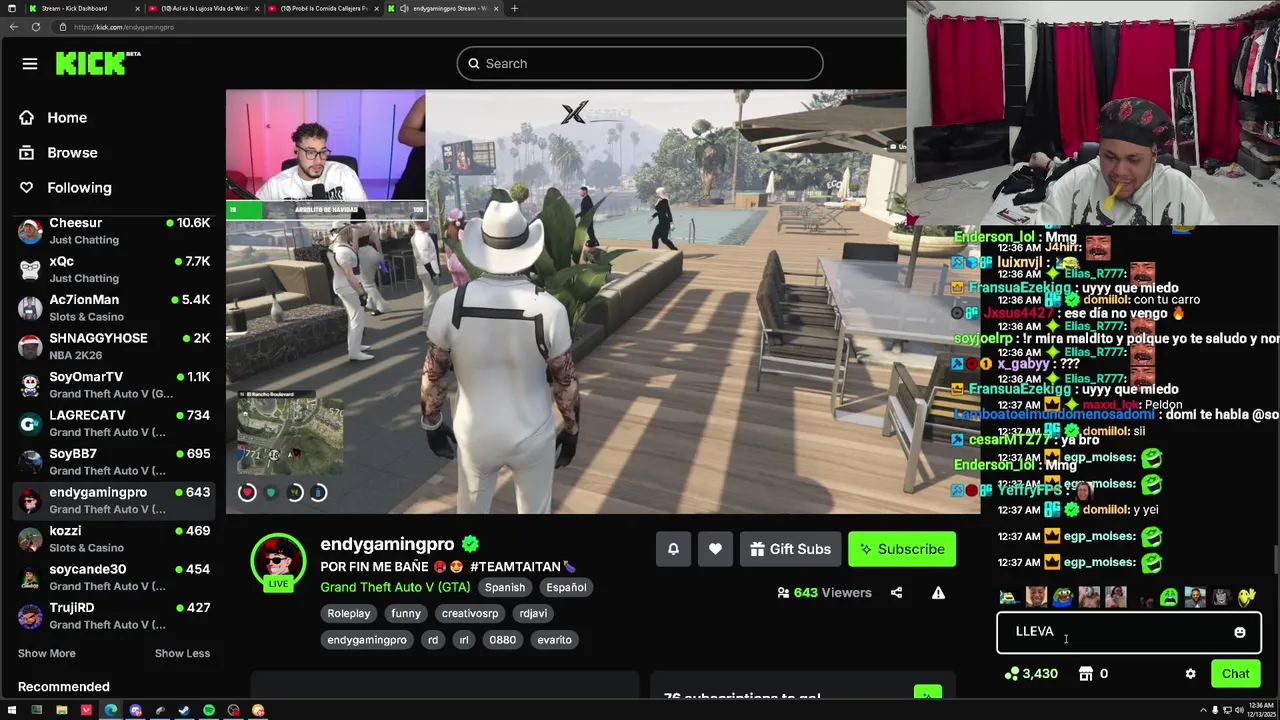Select SHNAGGYHOSE channel in sidebar
Image resolution: width=1280 pixels, height=720 pixels.
coord(115,347)
